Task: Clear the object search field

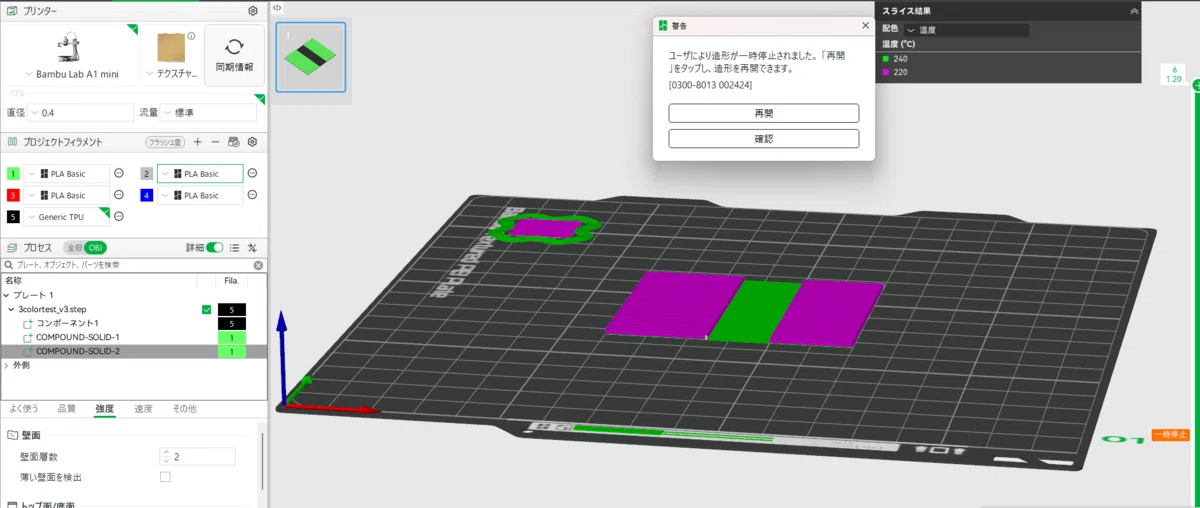Action: tap(258, 265)
